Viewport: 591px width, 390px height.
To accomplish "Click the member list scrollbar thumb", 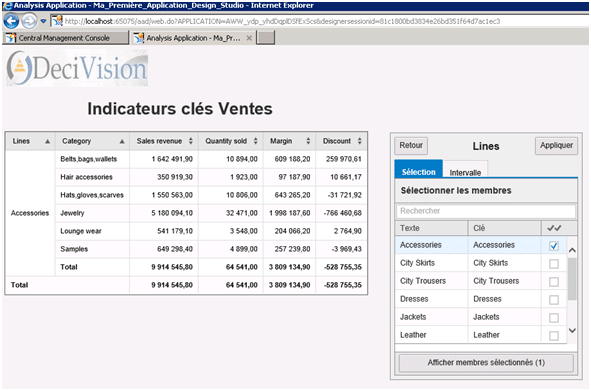I will pos(572,279).
